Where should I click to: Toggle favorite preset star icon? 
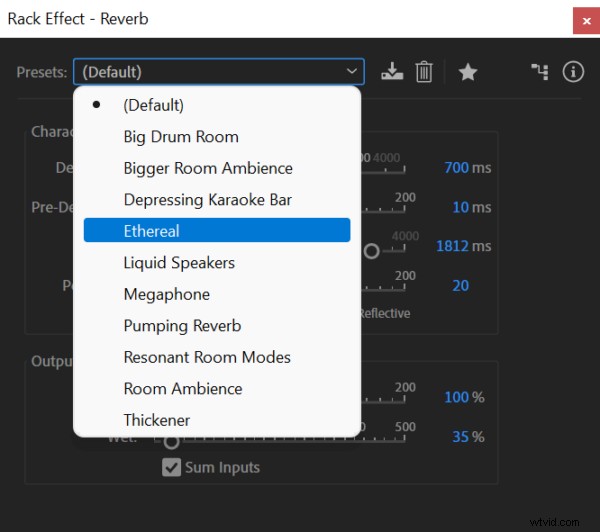[x=467, y=72]
